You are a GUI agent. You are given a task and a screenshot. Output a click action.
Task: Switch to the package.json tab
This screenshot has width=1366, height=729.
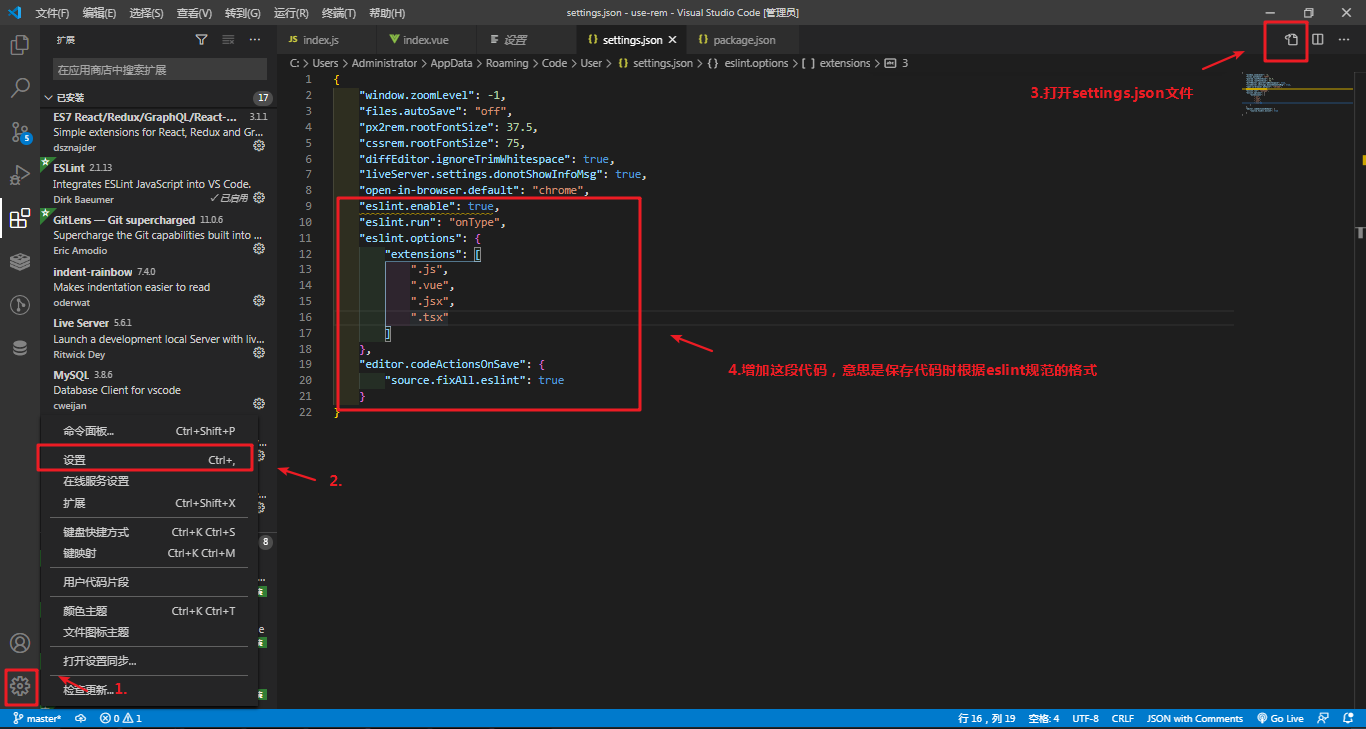[x=742, y=40]
